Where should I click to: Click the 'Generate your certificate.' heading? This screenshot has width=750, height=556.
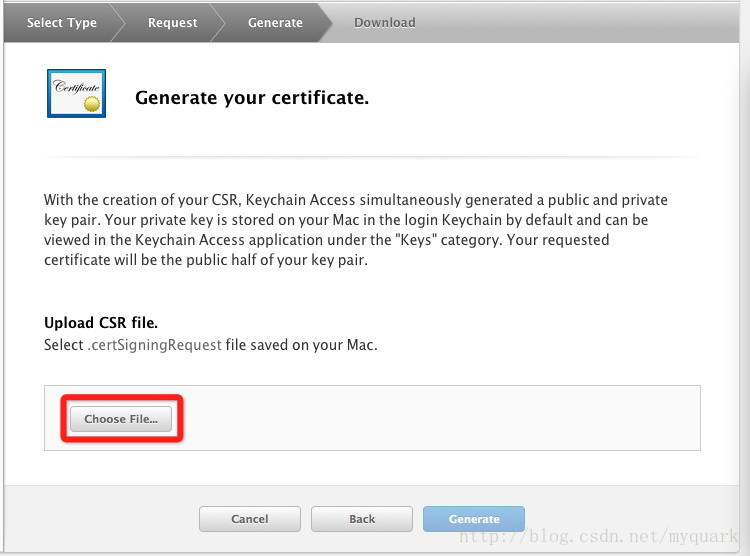click(252, 98)
